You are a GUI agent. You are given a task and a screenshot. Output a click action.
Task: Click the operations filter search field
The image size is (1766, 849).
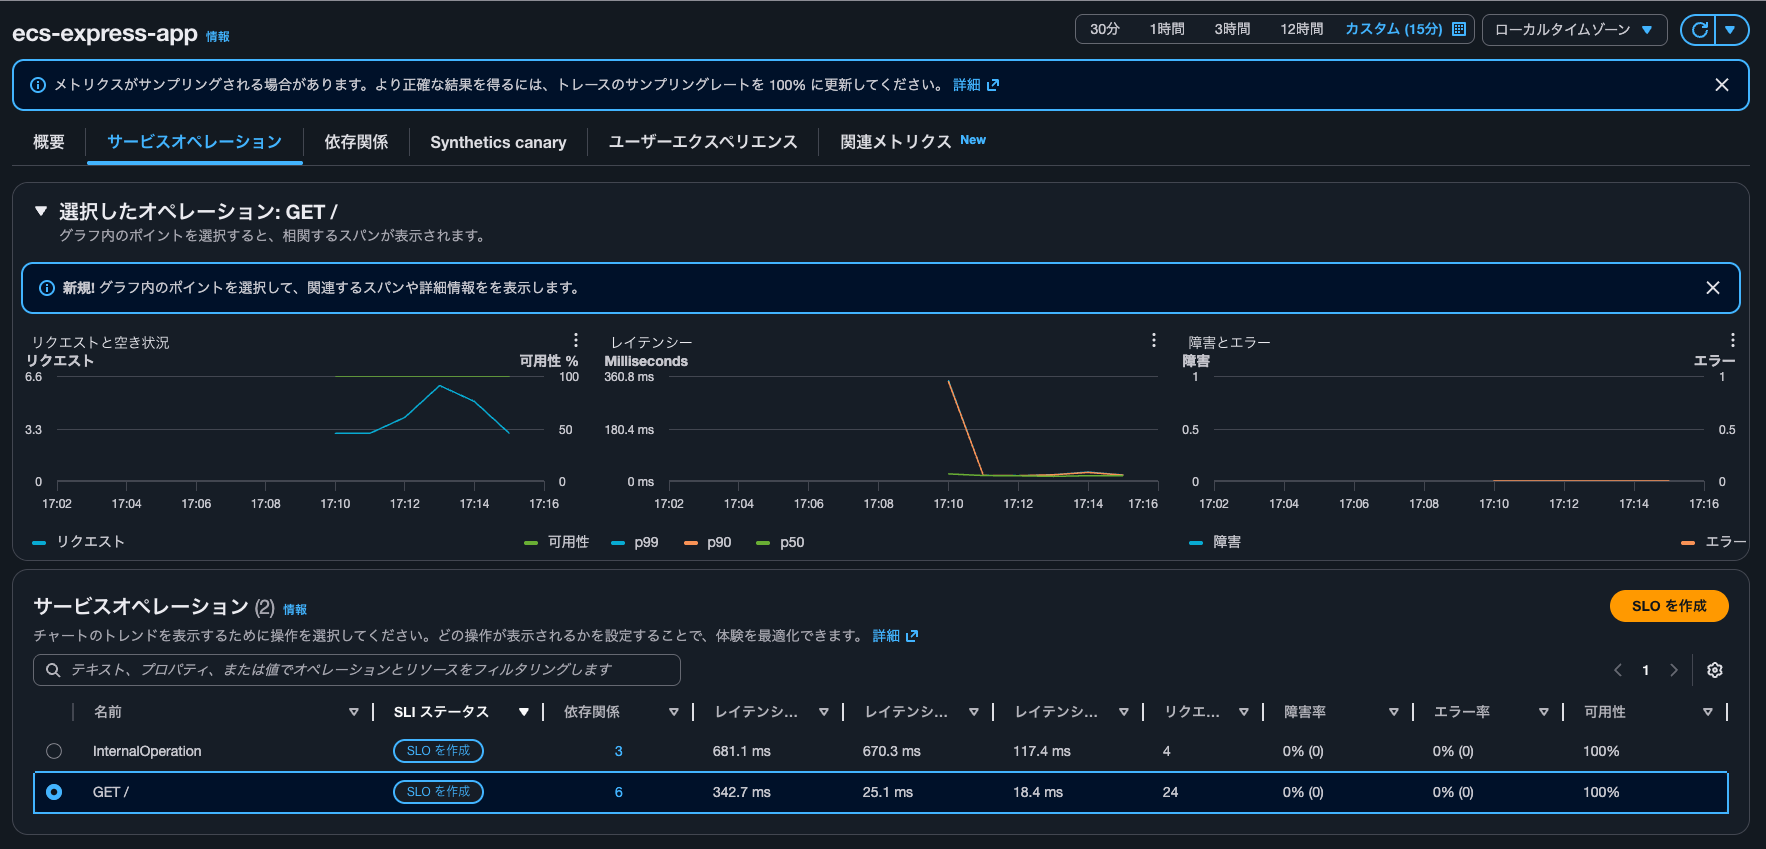357,670
